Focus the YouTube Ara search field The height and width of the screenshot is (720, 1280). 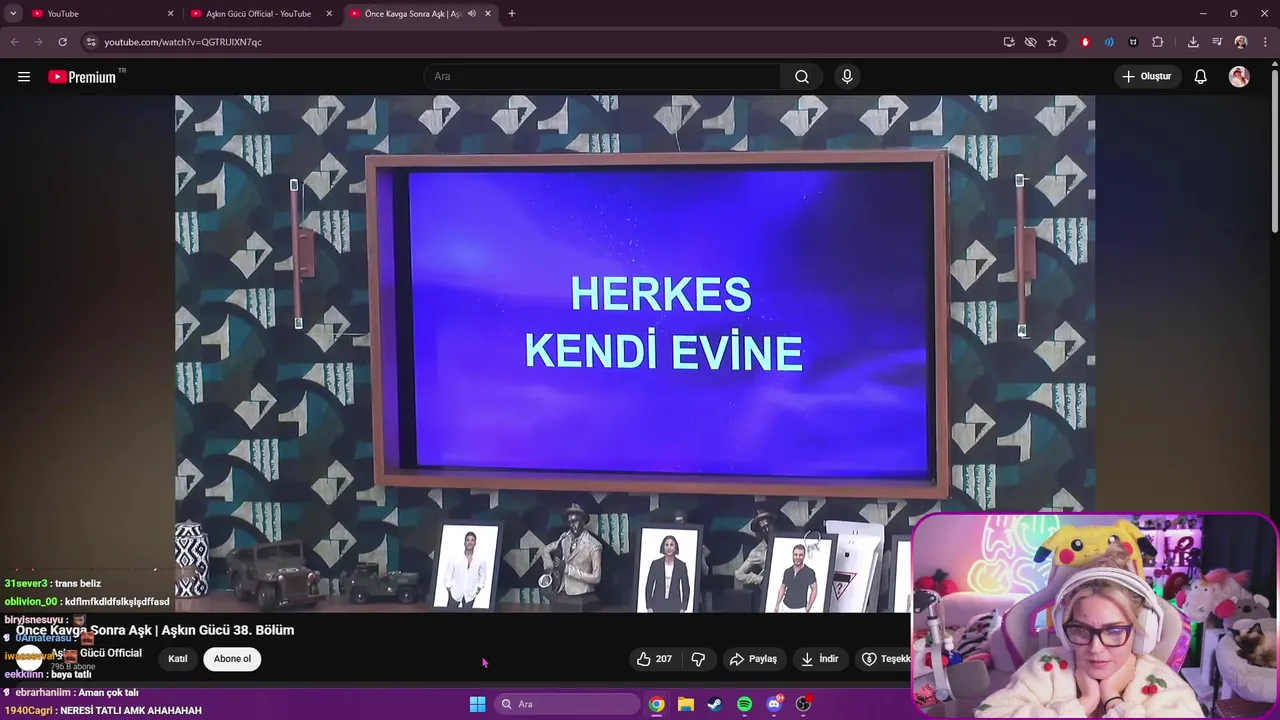pos(603,77)
